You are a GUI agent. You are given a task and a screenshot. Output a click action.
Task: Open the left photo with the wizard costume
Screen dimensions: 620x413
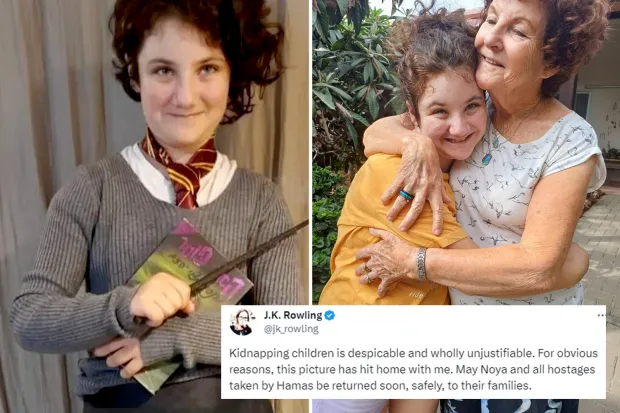pos(154,206)
